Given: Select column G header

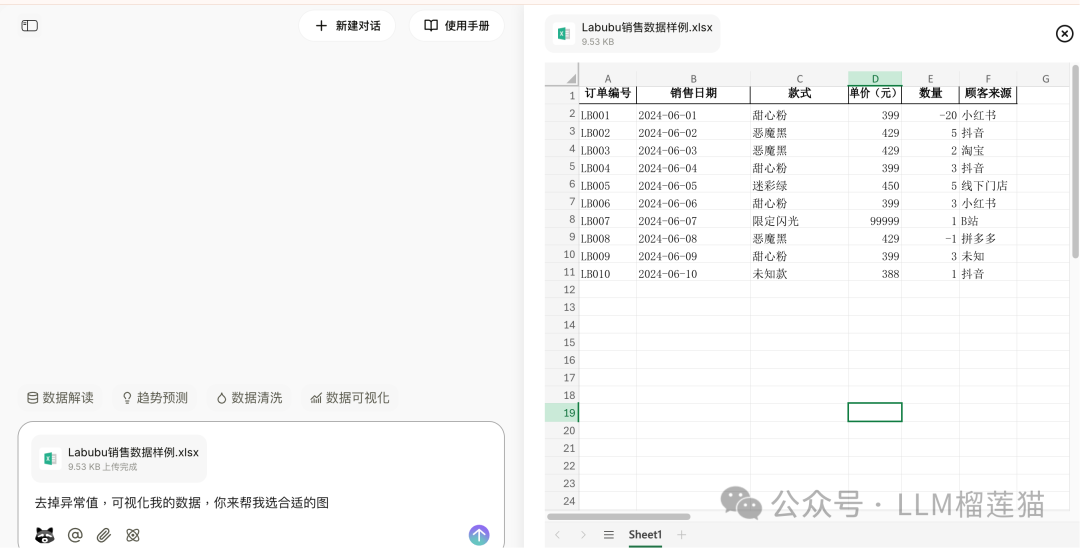Looking at the screenshot, I should coord(1045,79).
